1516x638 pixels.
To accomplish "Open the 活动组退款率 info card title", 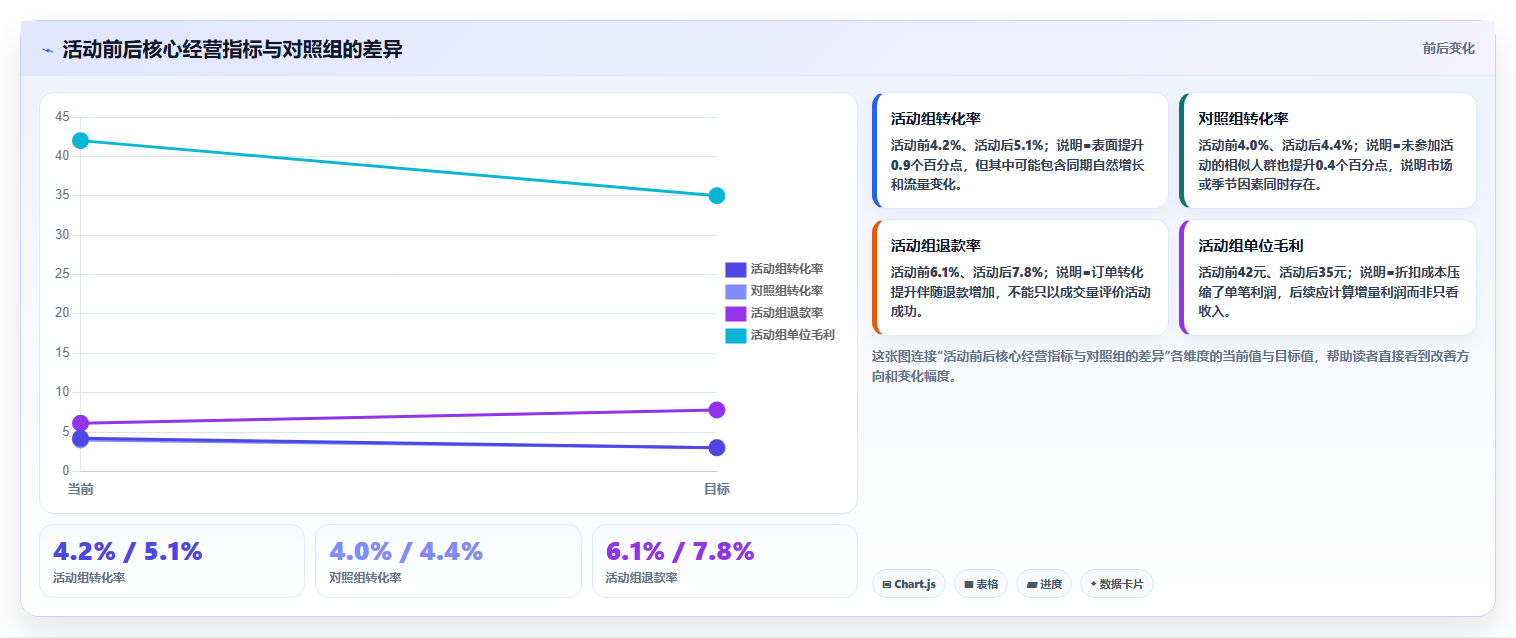I will point(936,246).
